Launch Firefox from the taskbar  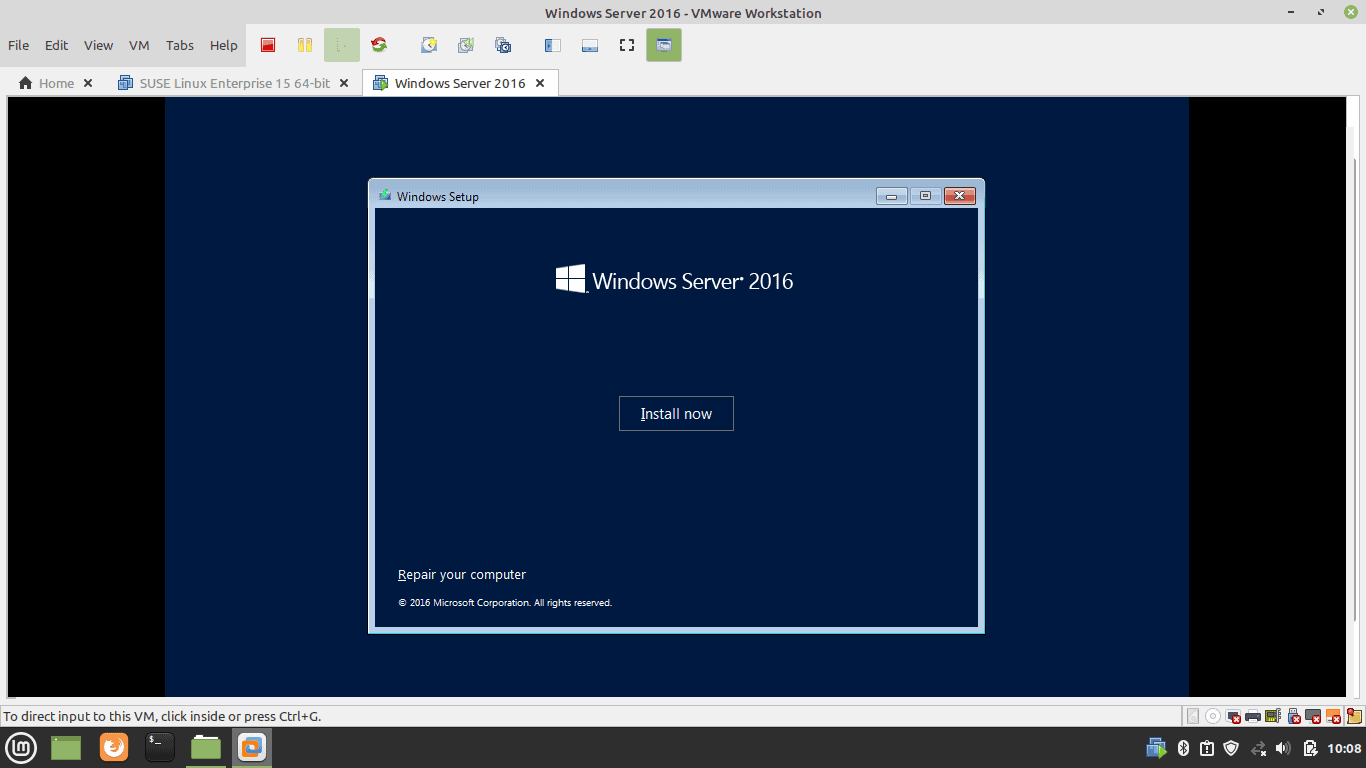click(114, 747)
